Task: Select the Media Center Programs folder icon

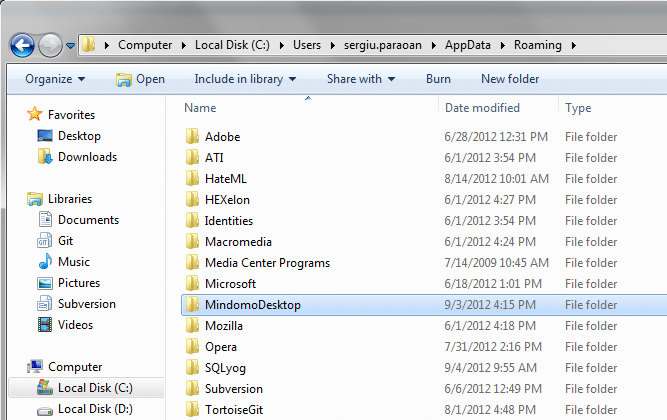Action: point(192,262)
